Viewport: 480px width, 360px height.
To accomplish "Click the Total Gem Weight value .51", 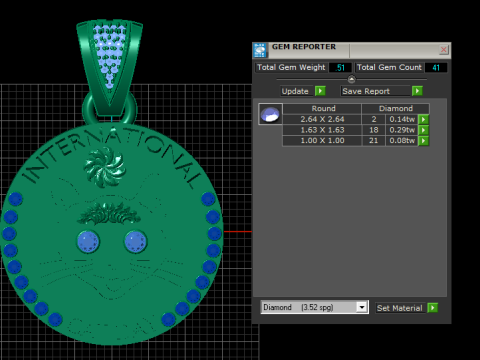I will (340, 68).
